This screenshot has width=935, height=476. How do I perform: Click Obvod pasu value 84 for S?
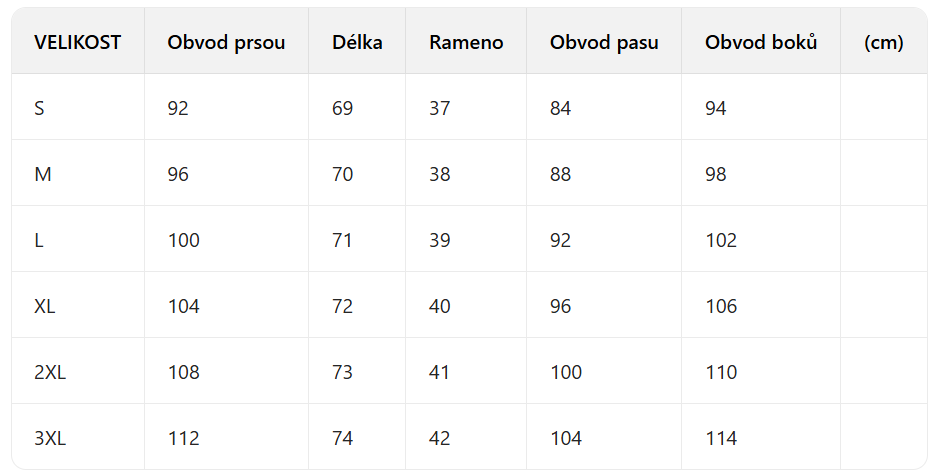click(x=561, y=108)
